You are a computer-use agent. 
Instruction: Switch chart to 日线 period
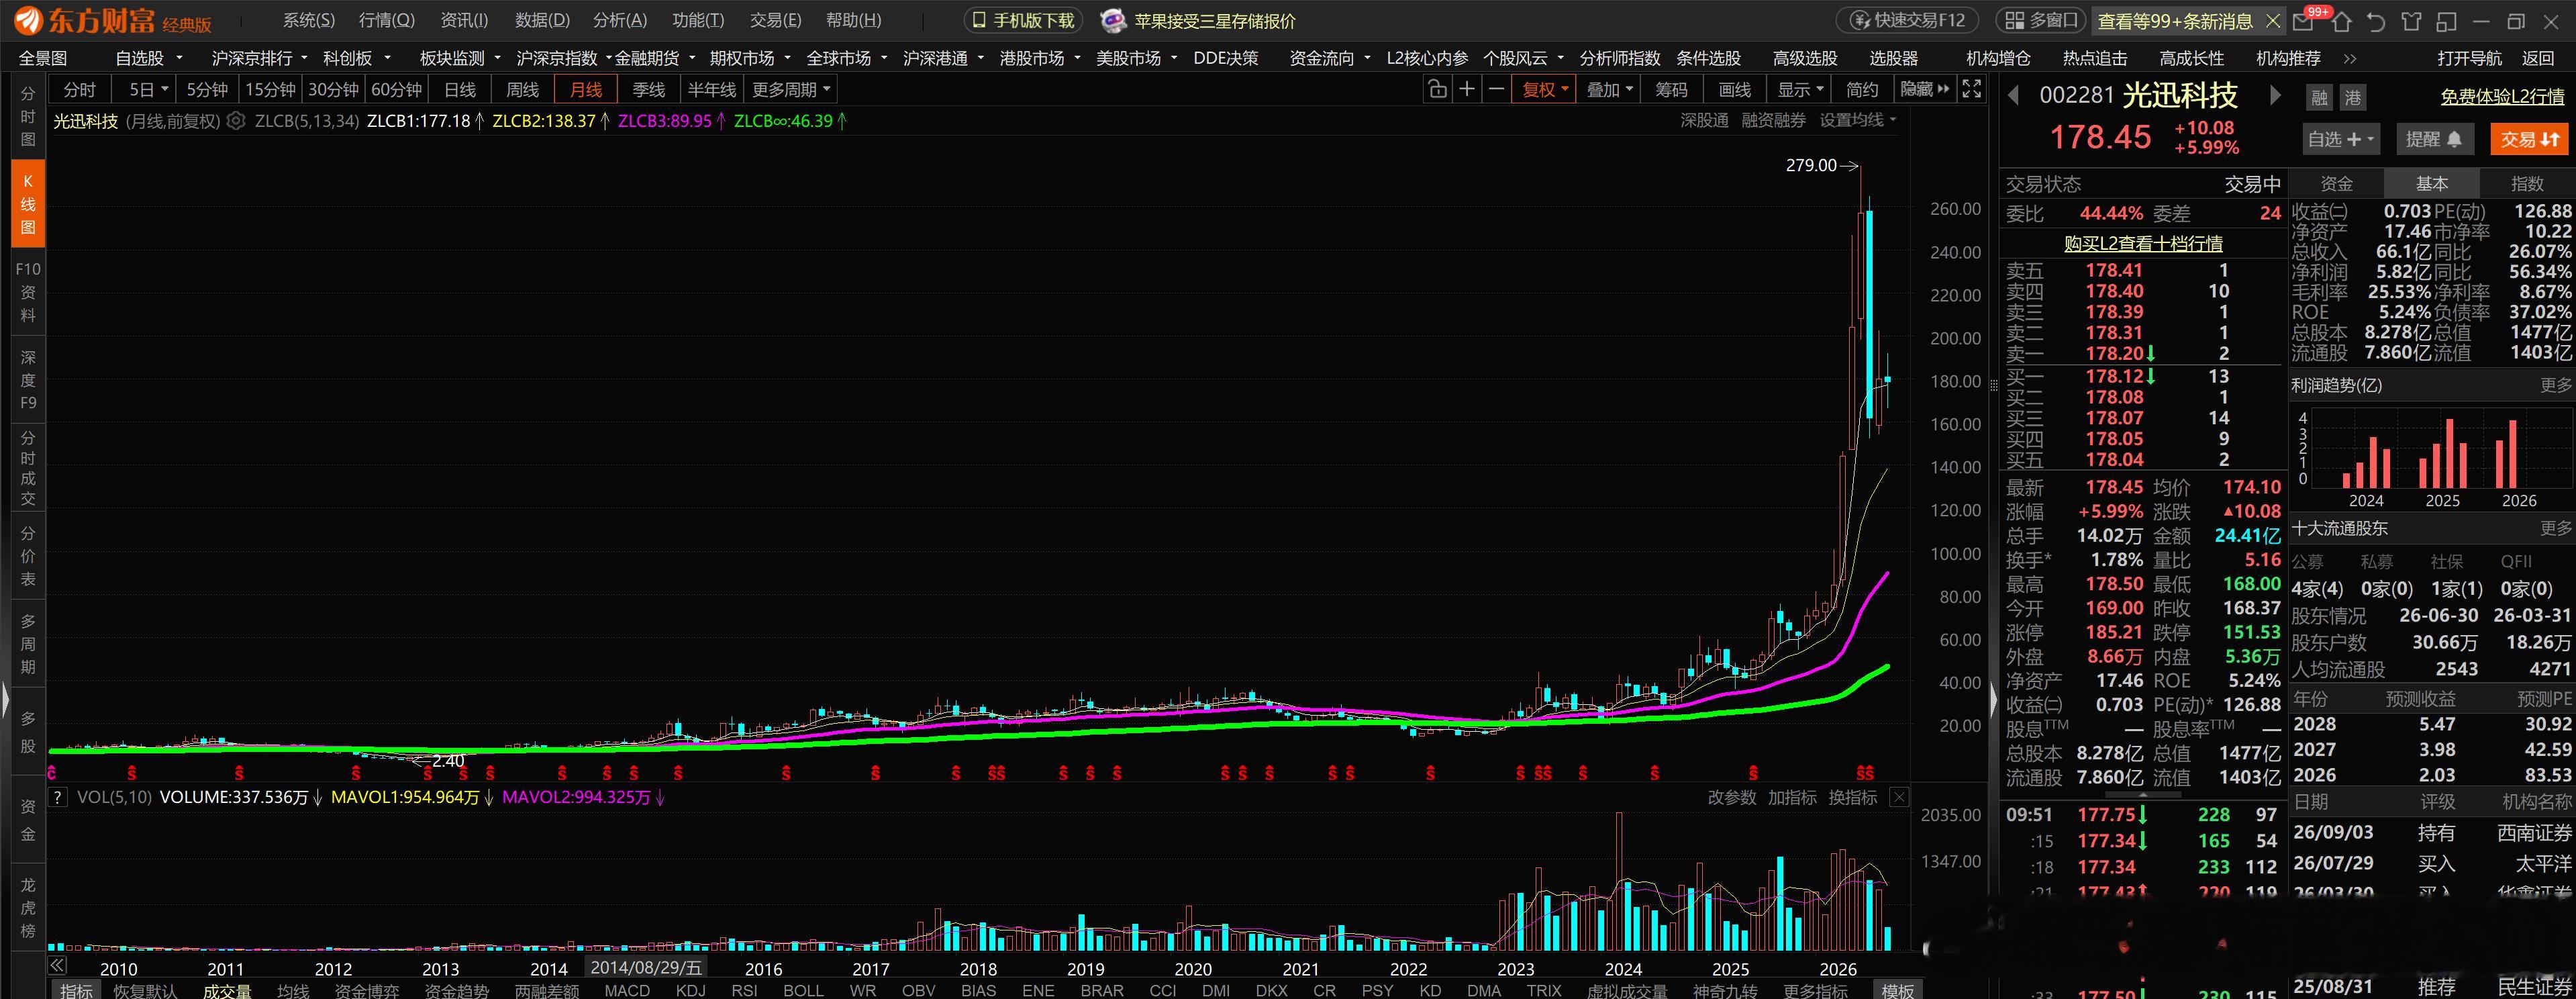tap(460, 90)
